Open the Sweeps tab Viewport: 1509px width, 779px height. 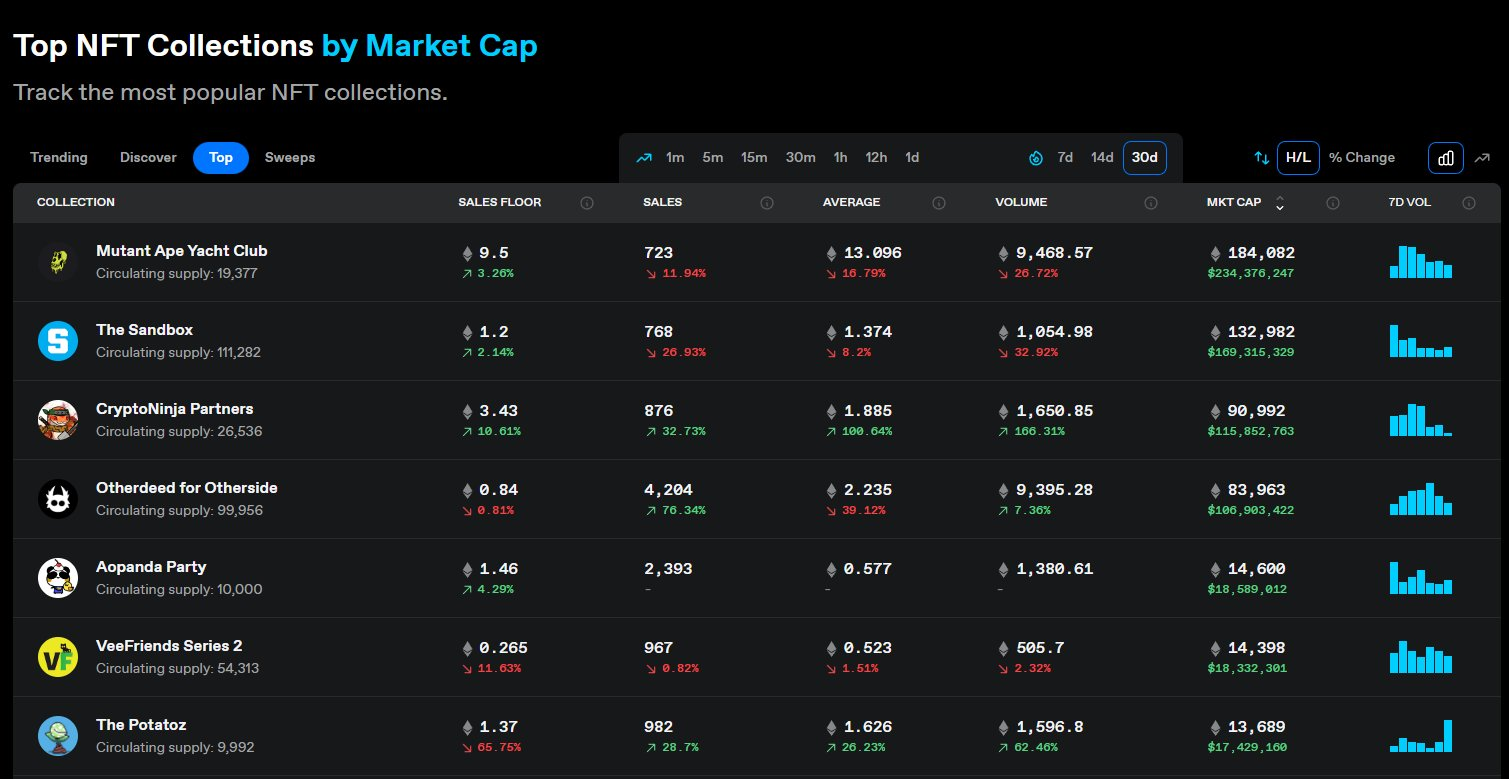coord(290,158)
